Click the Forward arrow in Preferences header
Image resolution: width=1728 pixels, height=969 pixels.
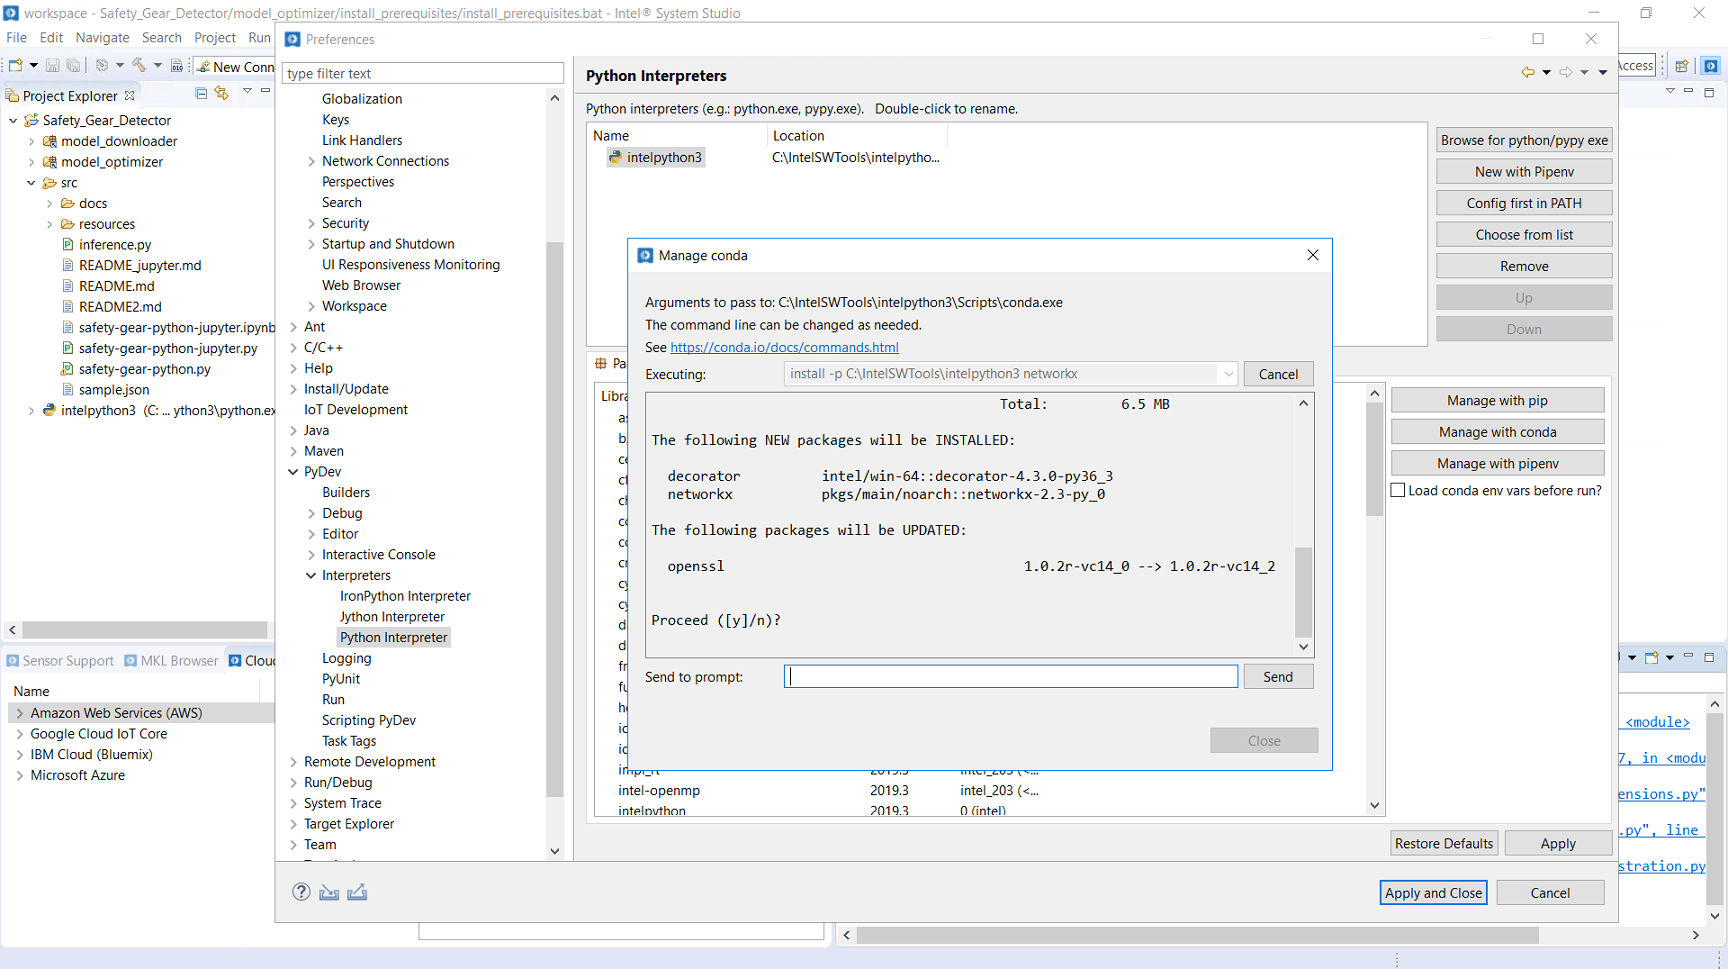pos(1566,72)
